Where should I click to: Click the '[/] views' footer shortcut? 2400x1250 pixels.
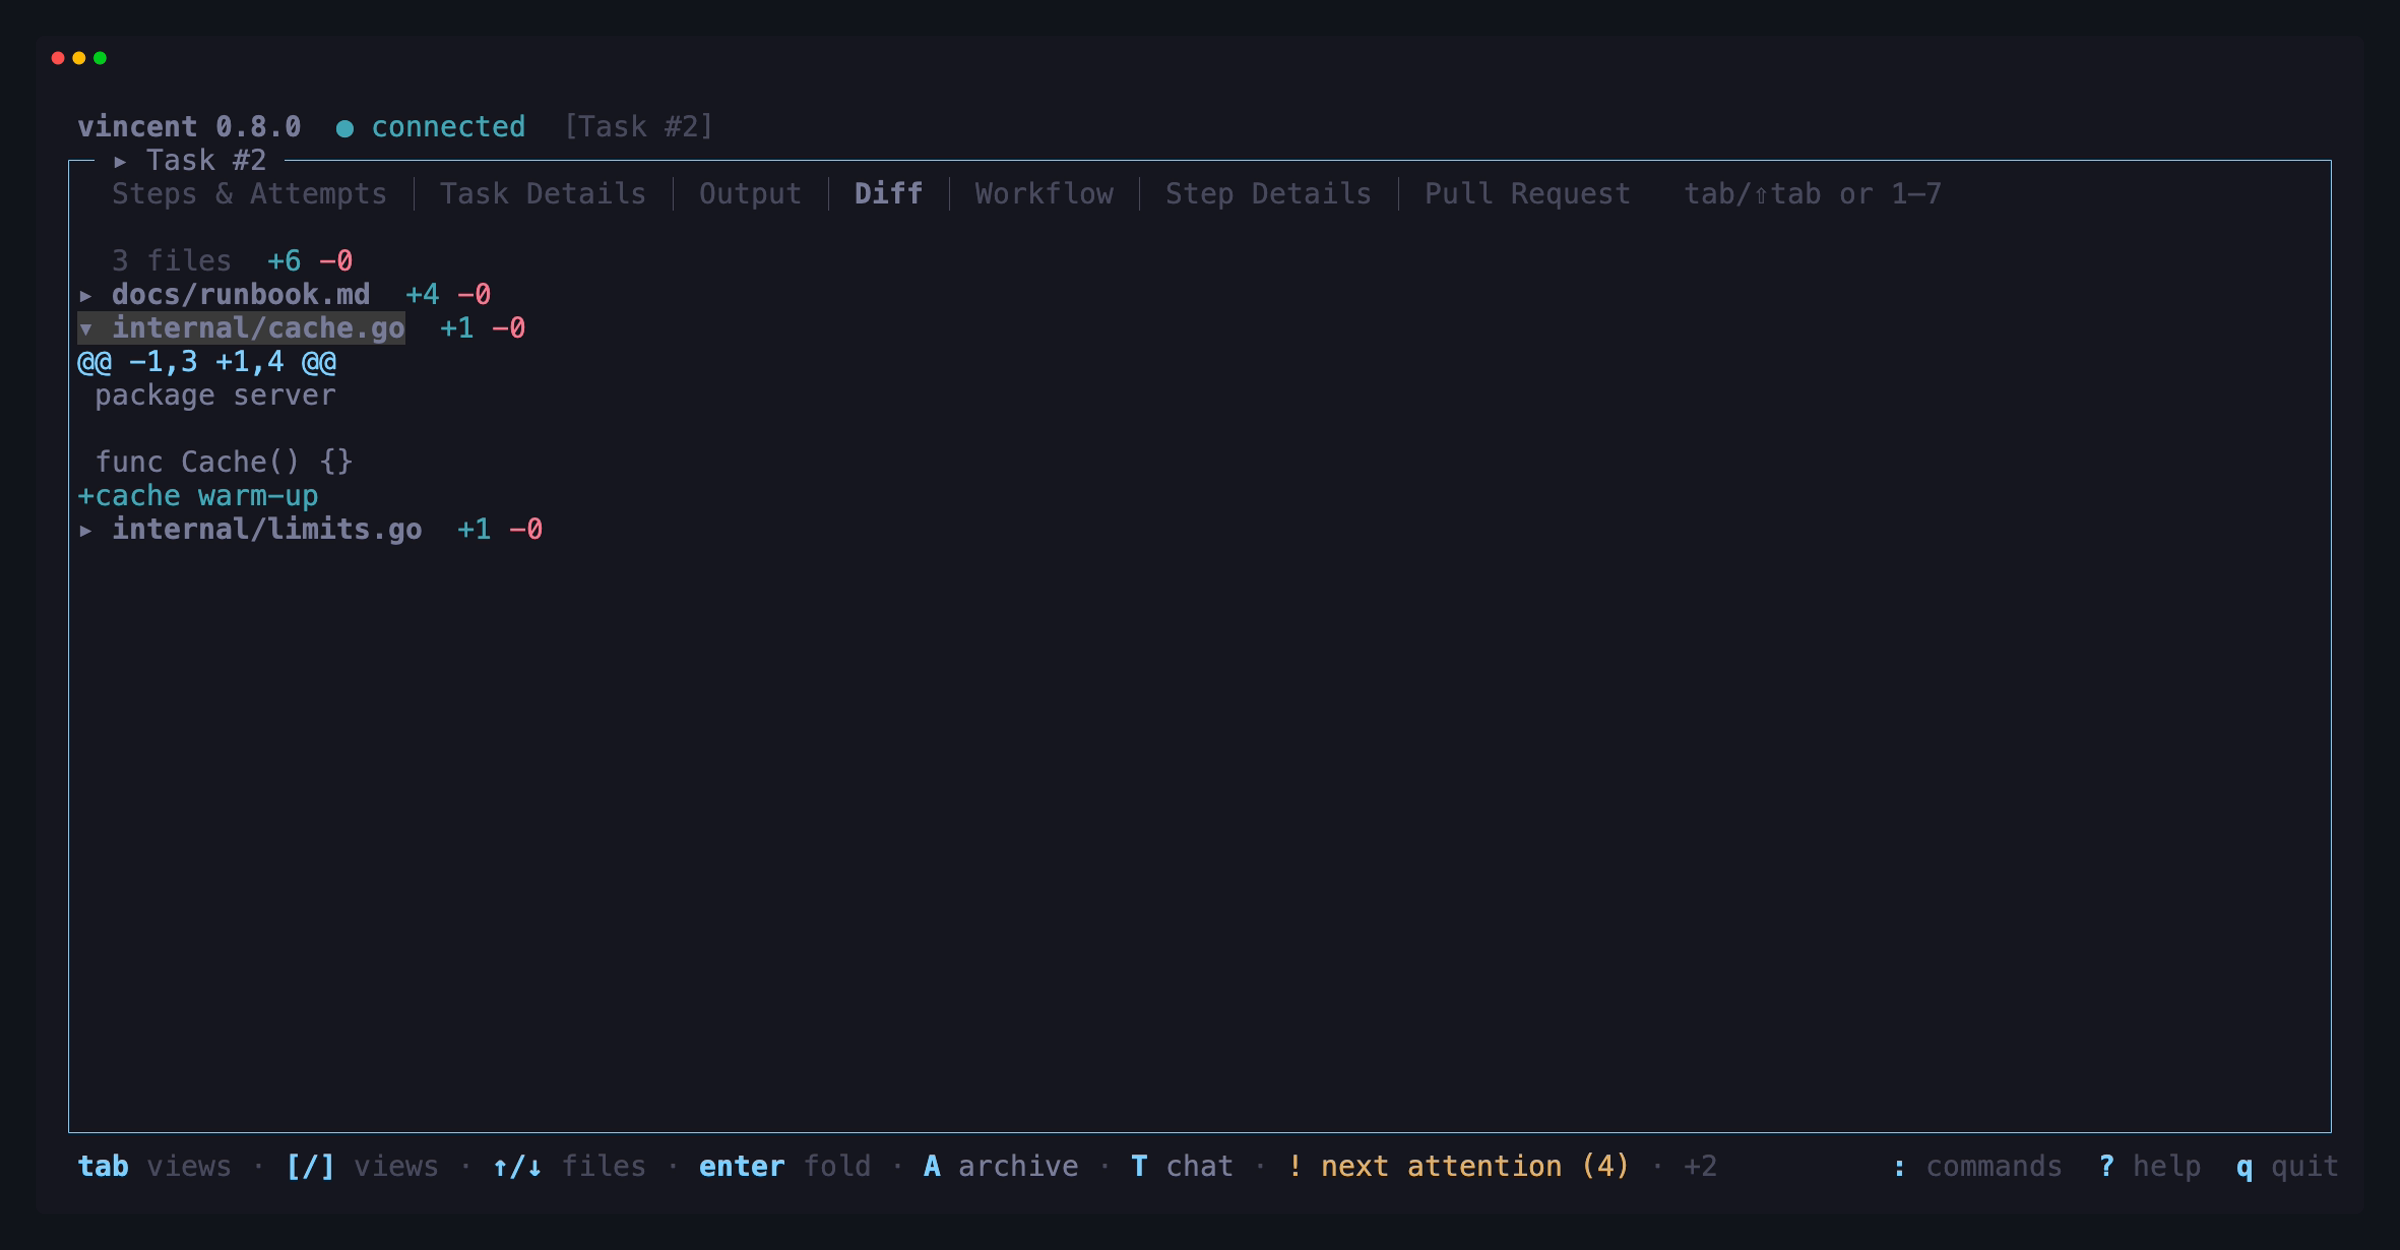point(362,1167)
